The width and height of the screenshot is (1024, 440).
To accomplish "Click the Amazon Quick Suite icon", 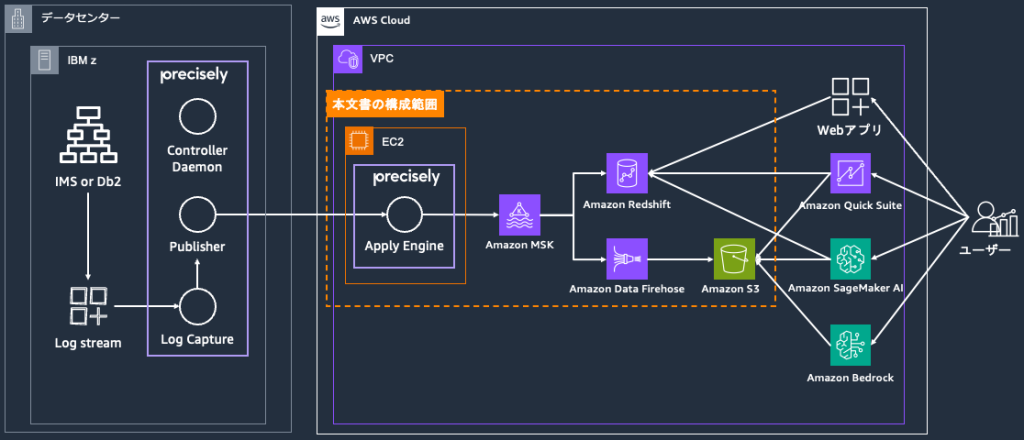I will click(850, 174).
